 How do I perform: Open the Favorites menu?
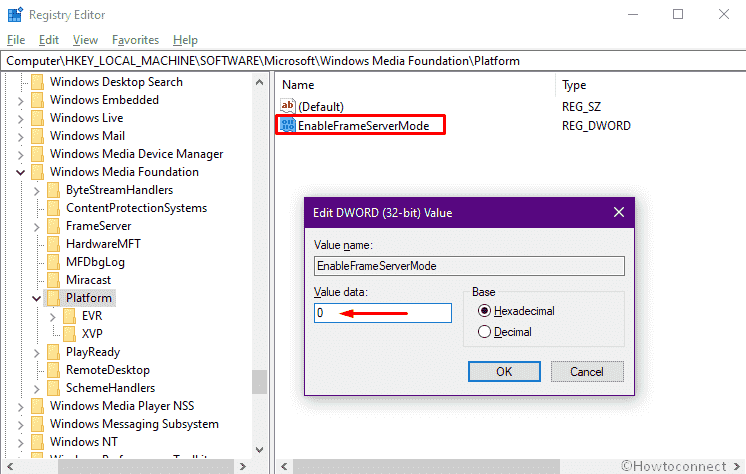coord(135,40)
